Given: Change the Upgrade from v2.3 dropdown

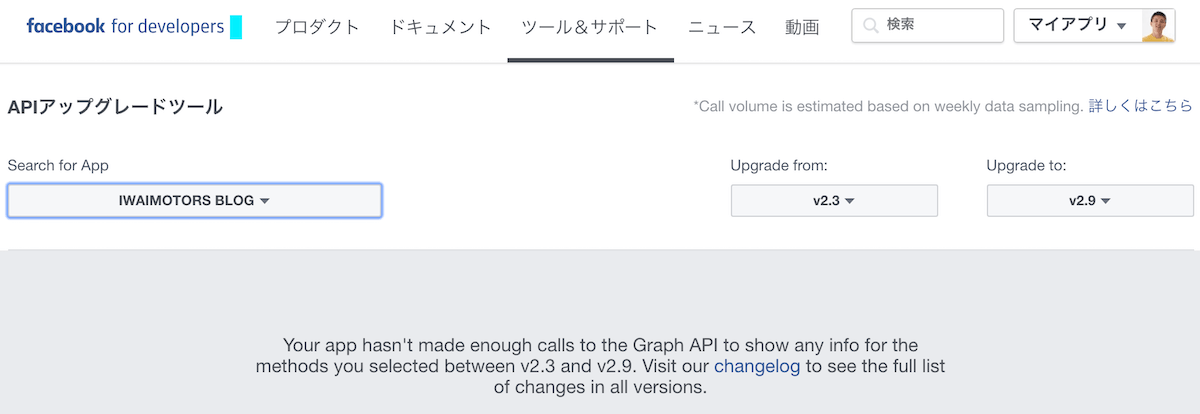Looking at the screenshot, I should 834,200.
